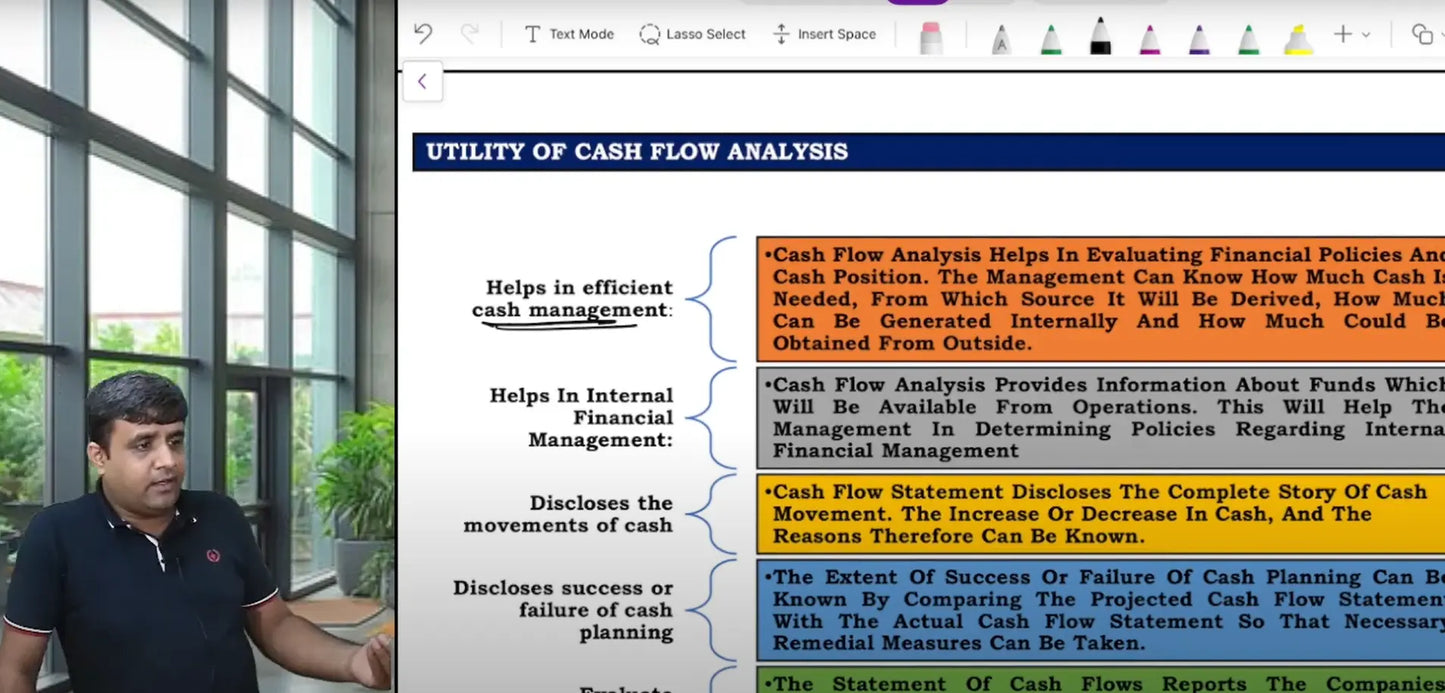Select the black pen tool

pyautogui.click(x=1100, y=37)
